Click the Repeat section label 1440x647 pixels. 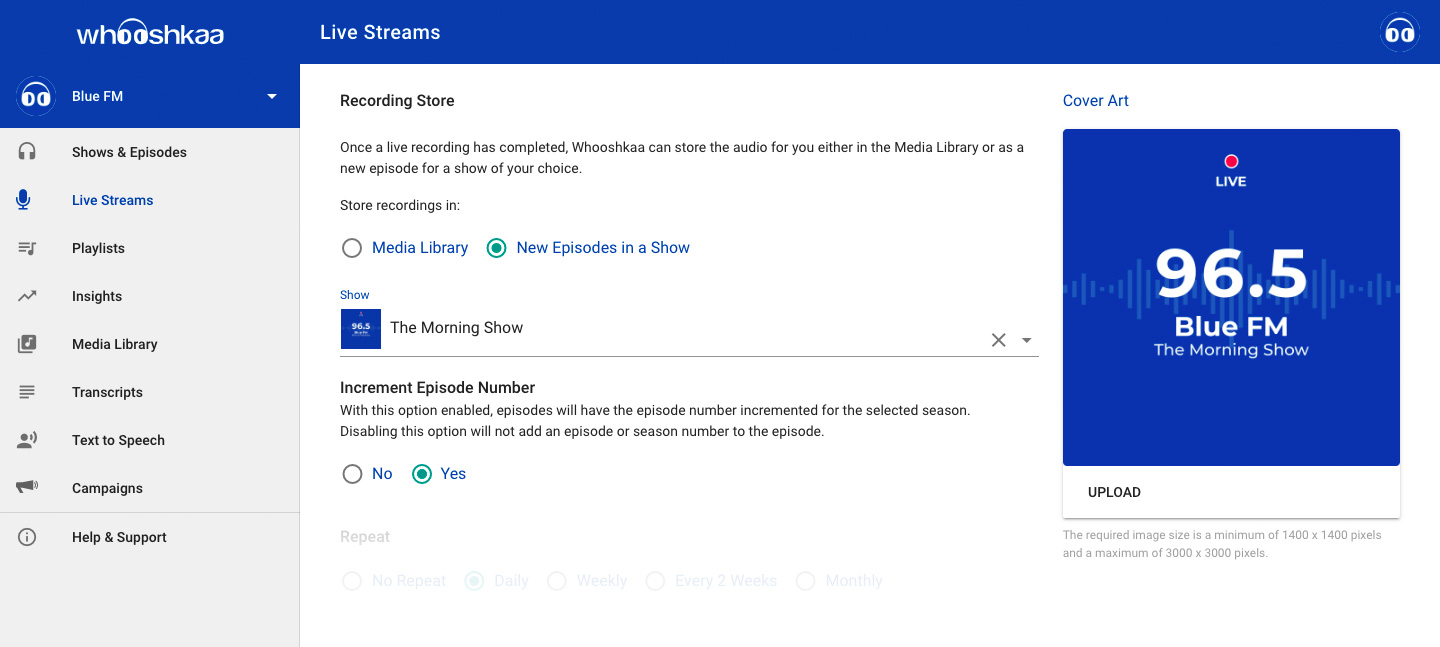(x=365, y=537)
